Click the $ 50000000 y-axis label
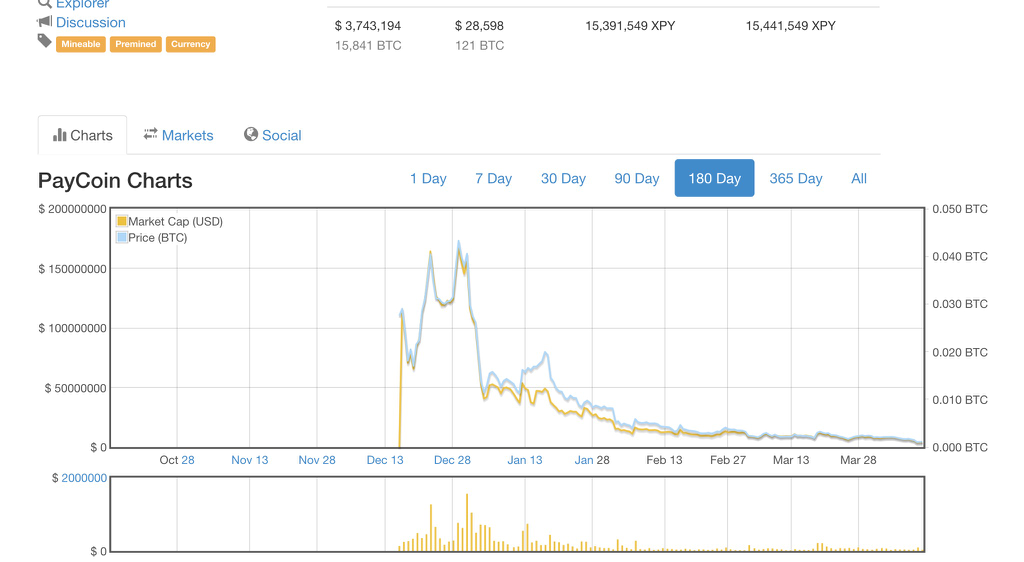The height and width of the screenshot is (562, 1024). 75,388
